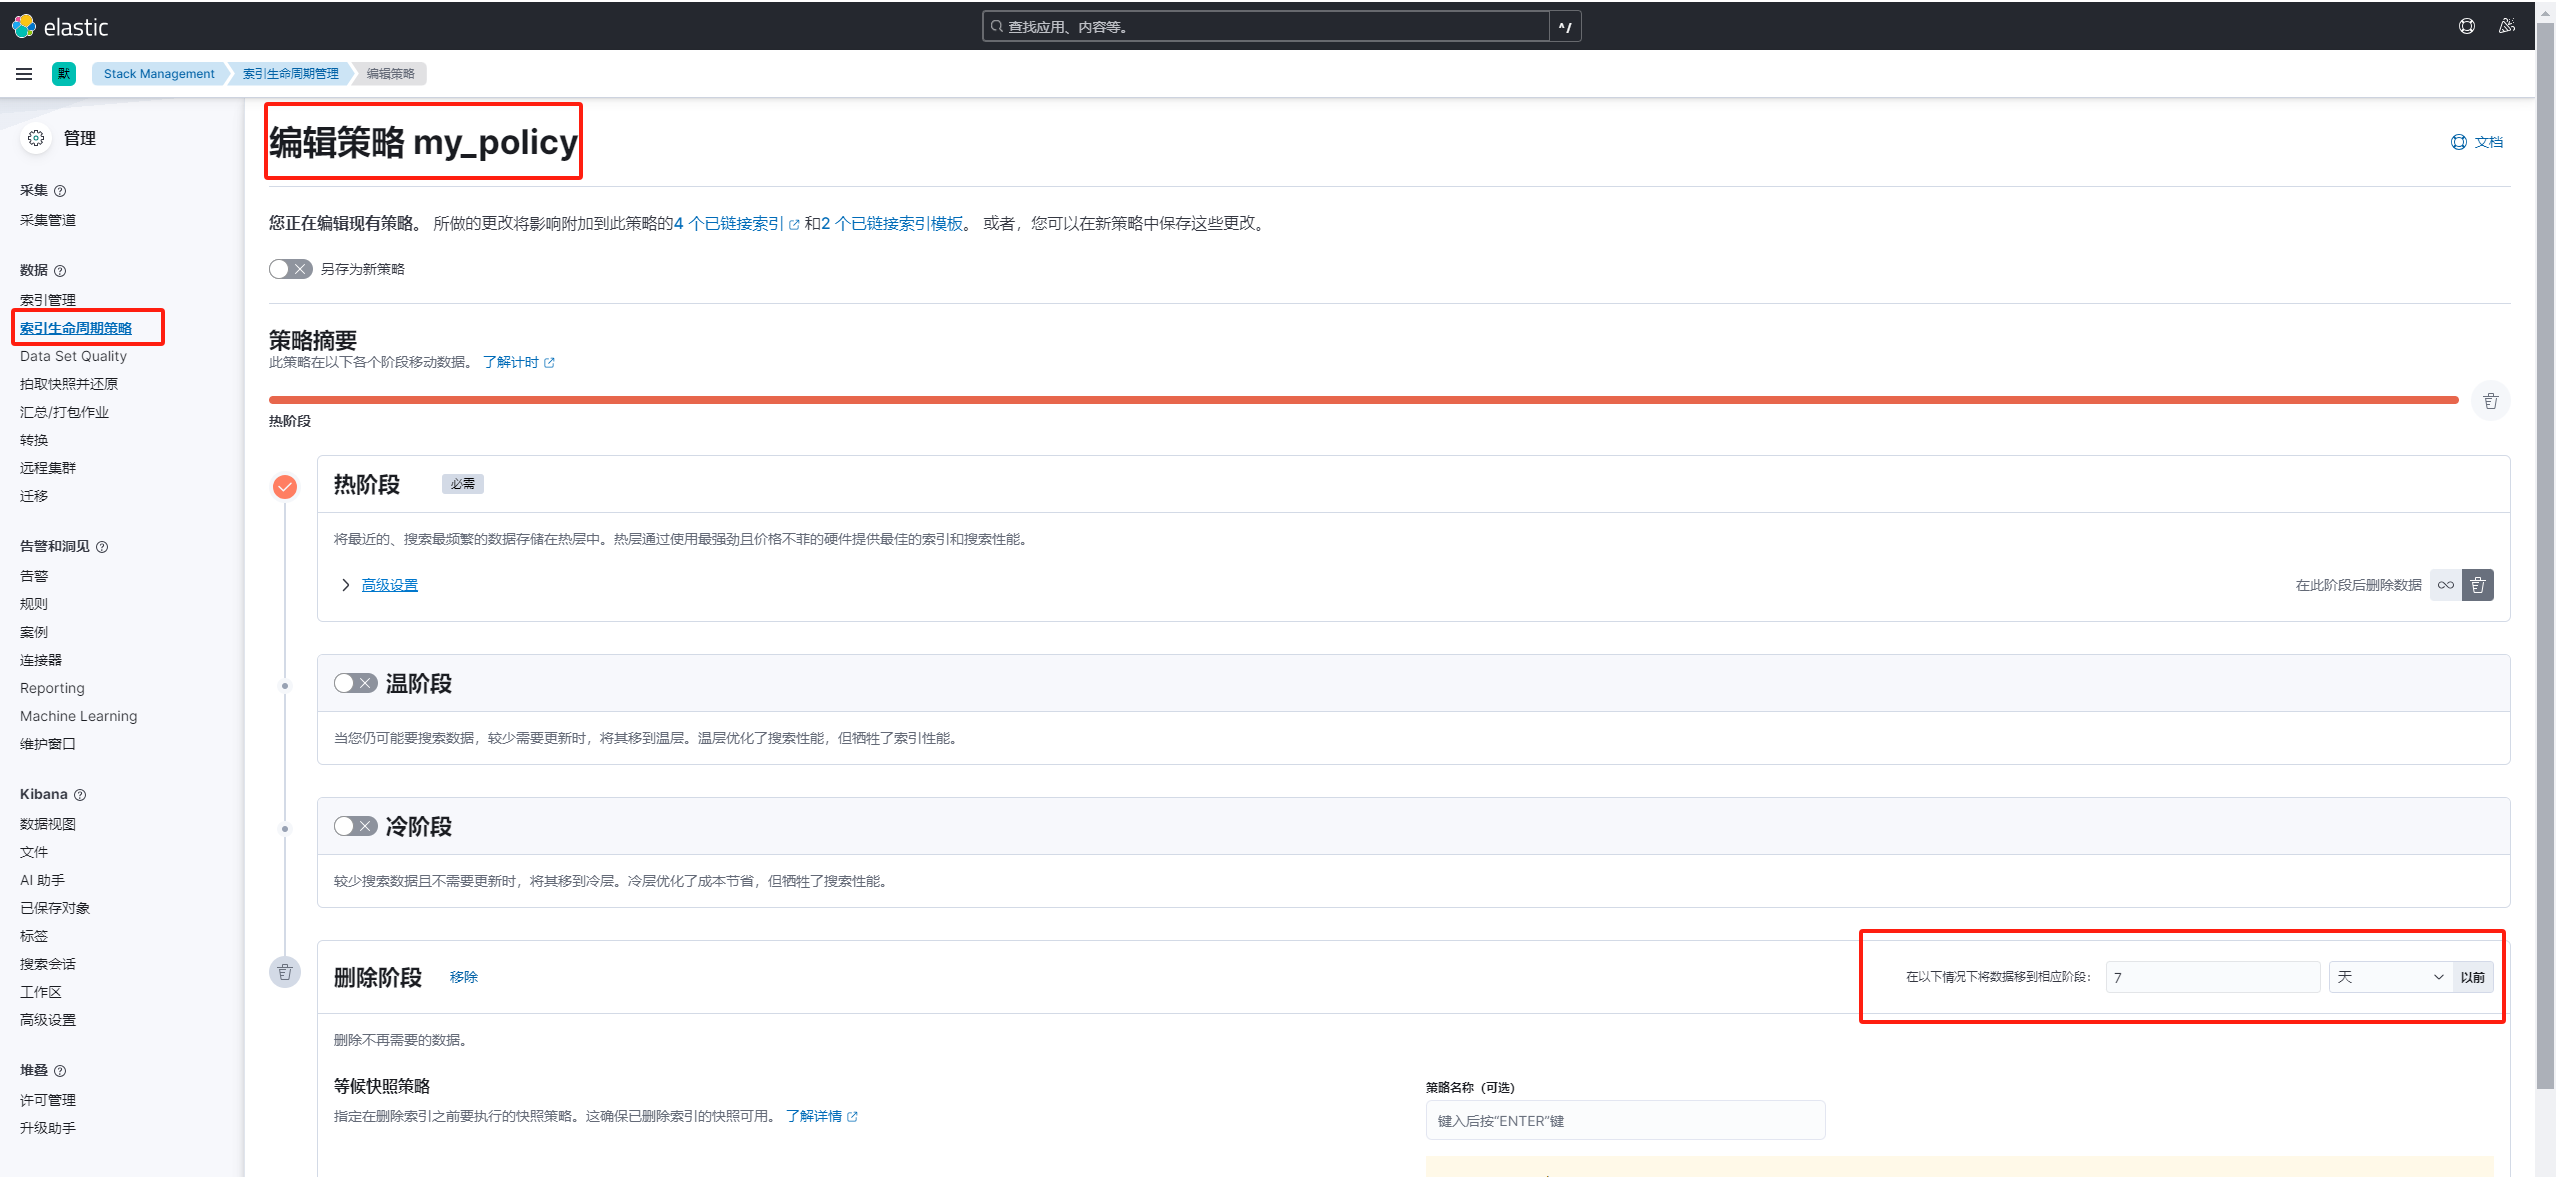Screen dimensions: 2556x1177
Task: Click help icon next to Kibana heading
Action: 80,795
